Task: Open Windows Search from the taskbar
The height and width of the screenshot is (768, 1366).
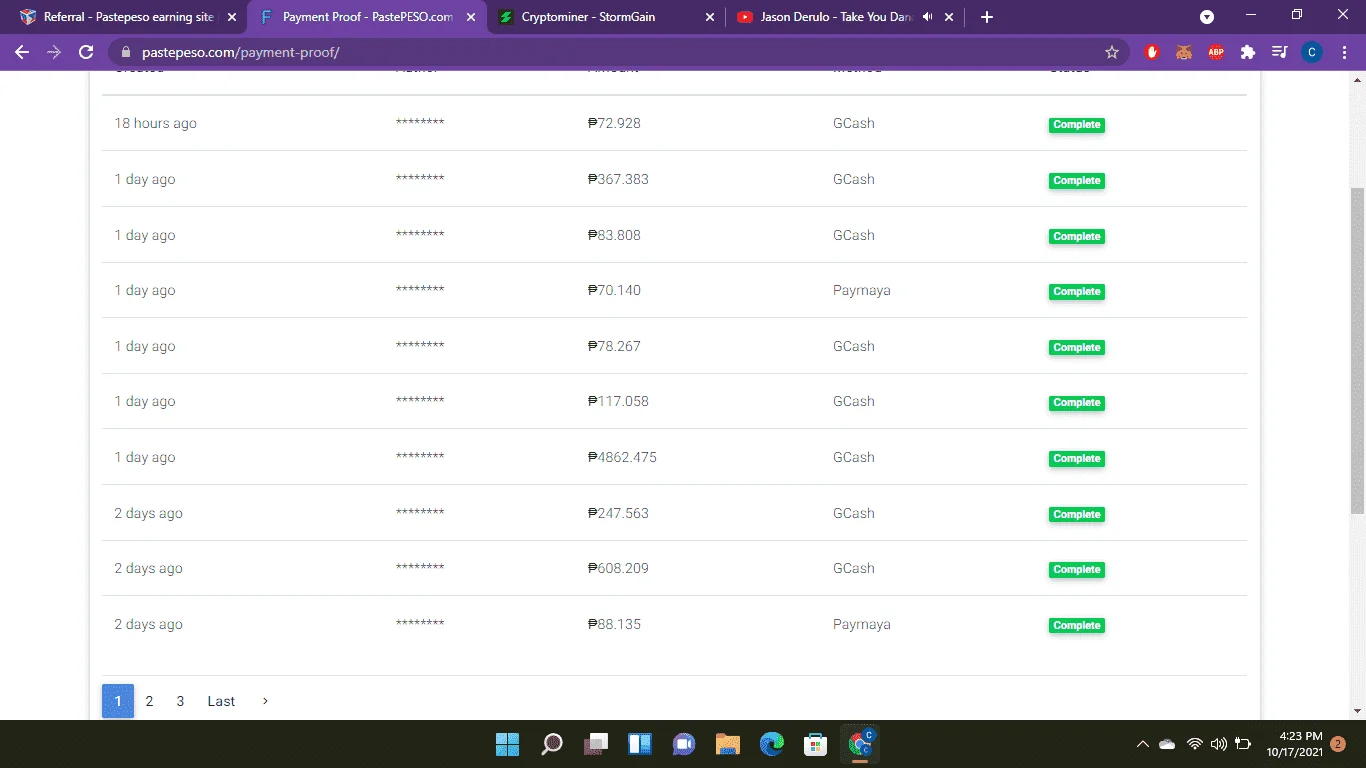Action: 552,744
